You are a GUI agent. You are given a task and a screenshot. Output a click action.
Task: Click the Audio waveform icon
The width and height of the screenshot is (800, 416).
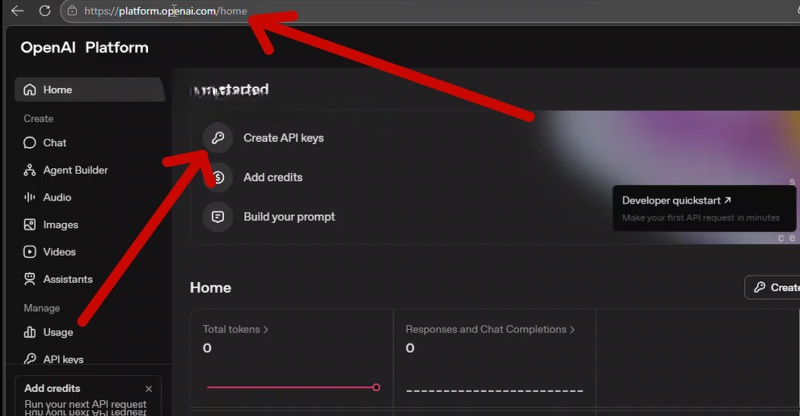point(30,197)
